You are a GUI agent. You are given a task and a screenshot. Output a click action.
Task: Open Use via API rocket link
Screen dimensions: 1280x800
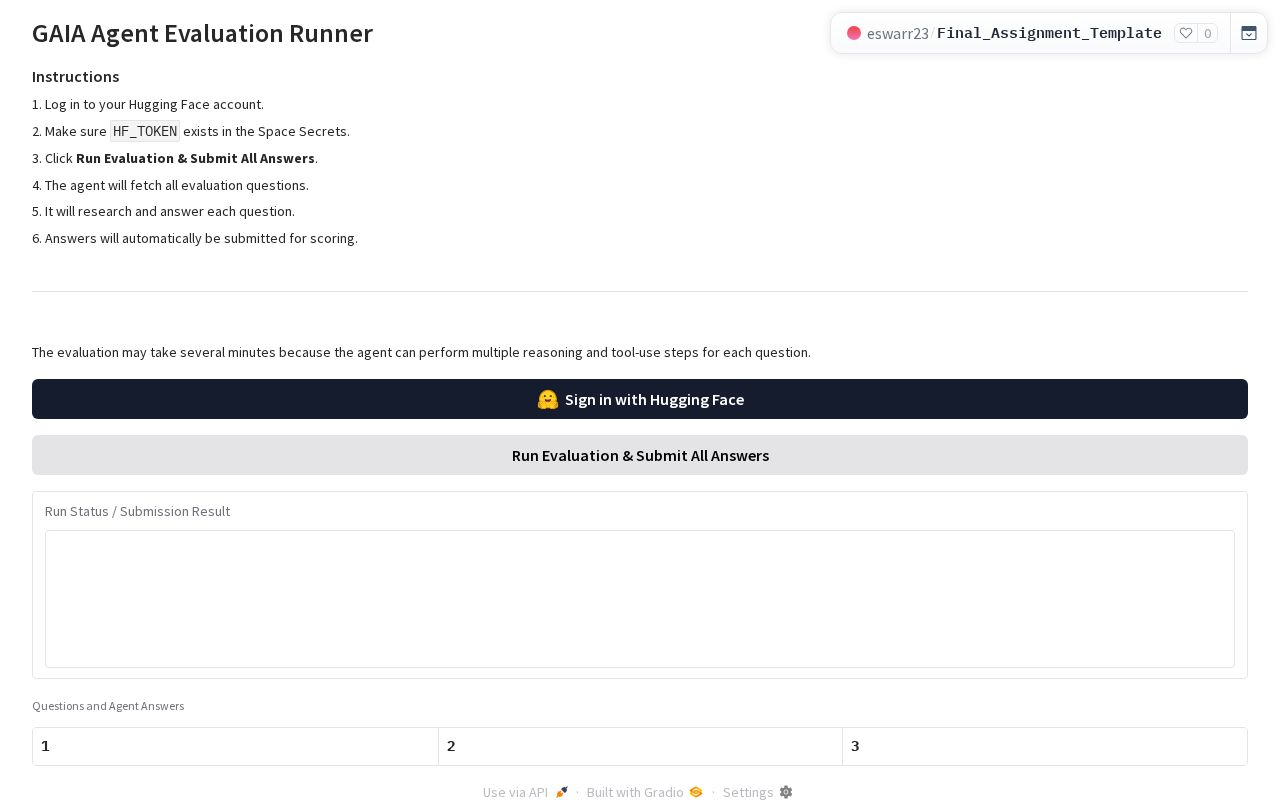click(525, 792)
